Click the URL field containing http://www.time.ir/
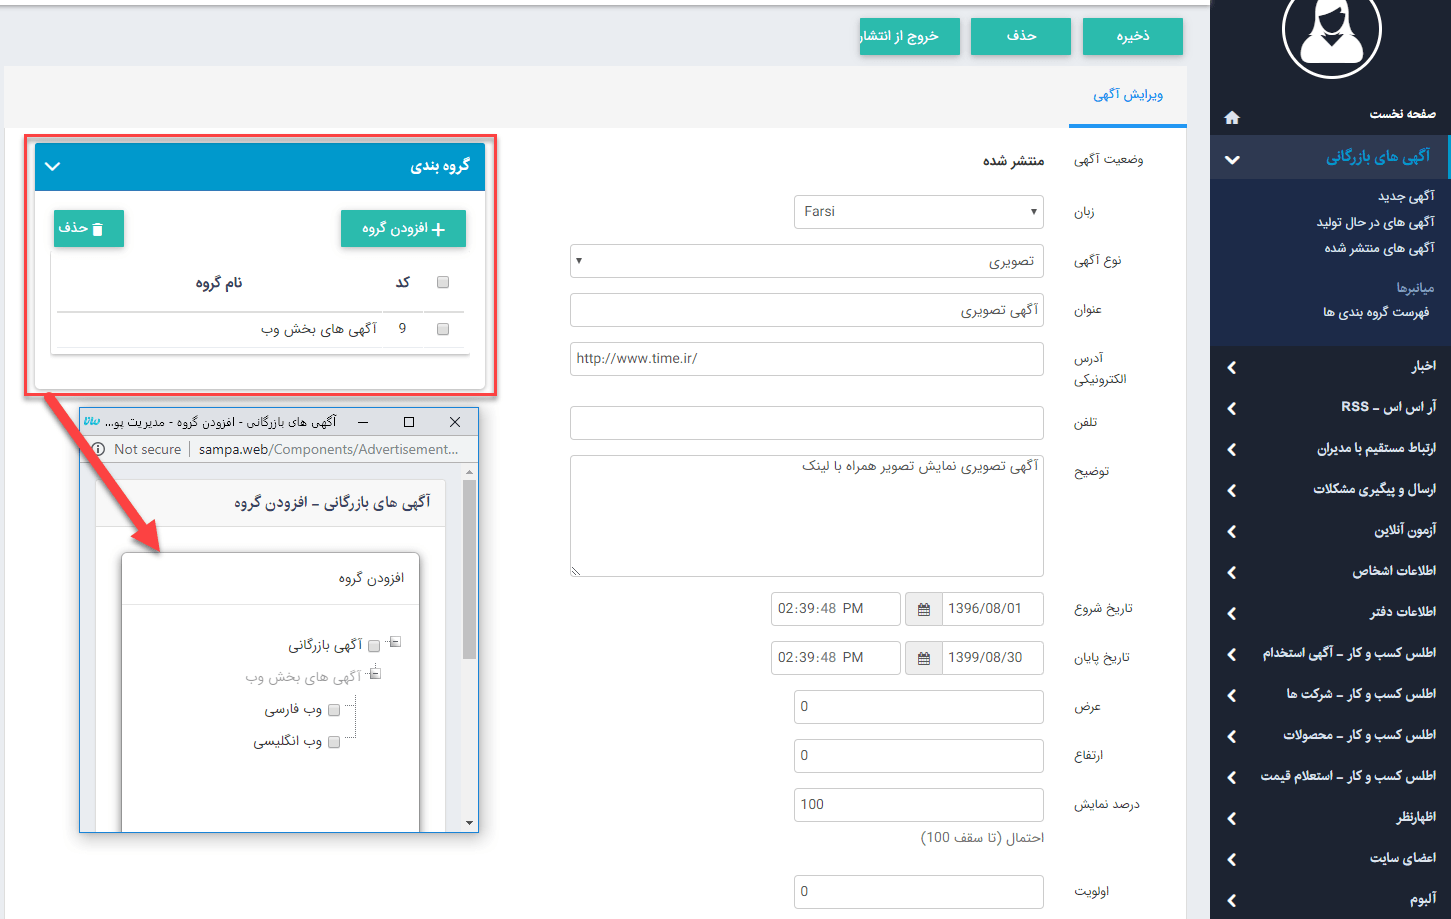Screen dimensions: 1451x919 (806, 359)
